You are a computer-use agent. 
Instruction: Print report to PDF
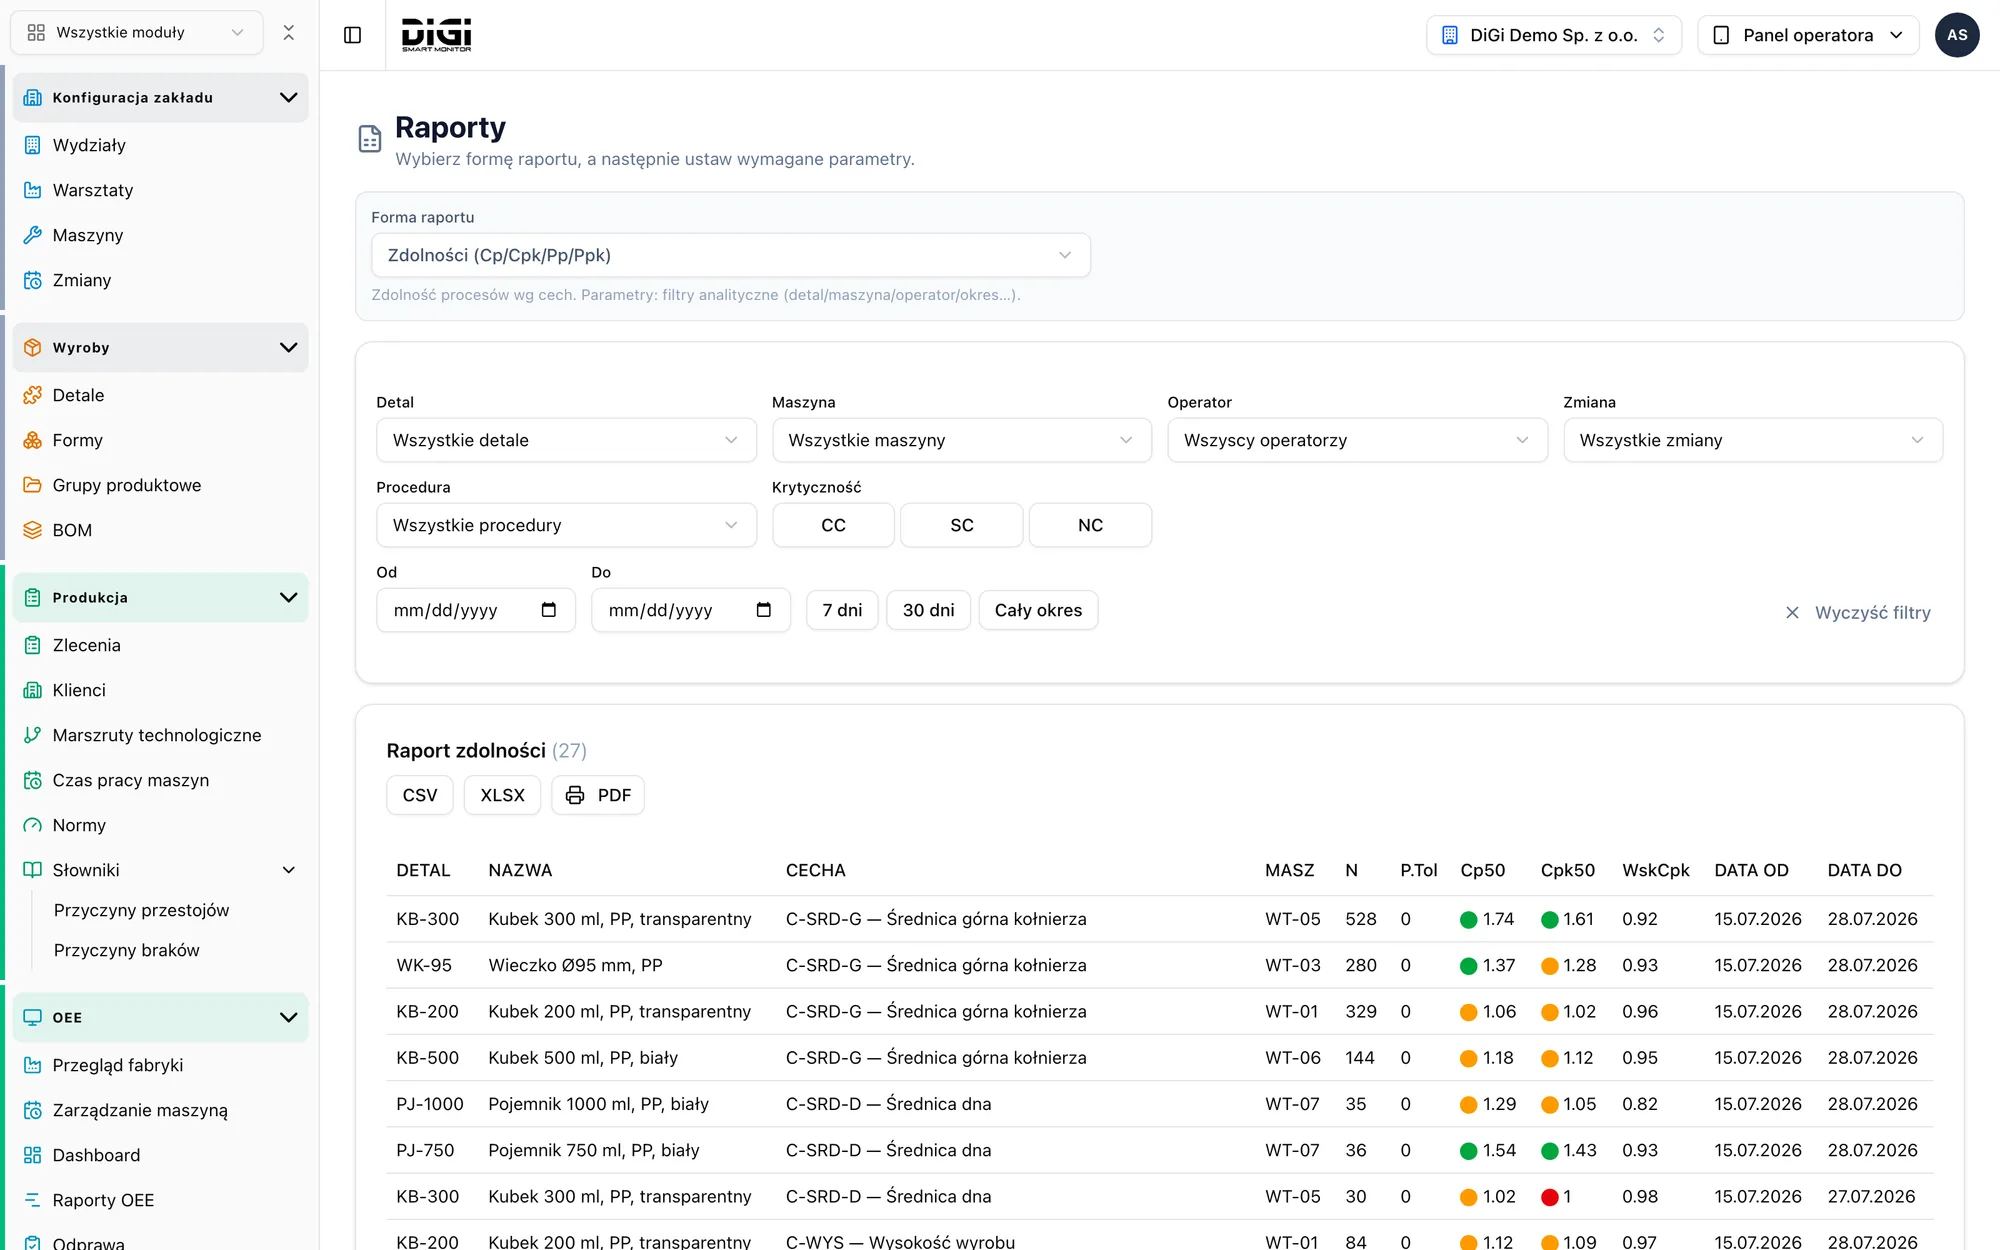(x=598, y=795)
